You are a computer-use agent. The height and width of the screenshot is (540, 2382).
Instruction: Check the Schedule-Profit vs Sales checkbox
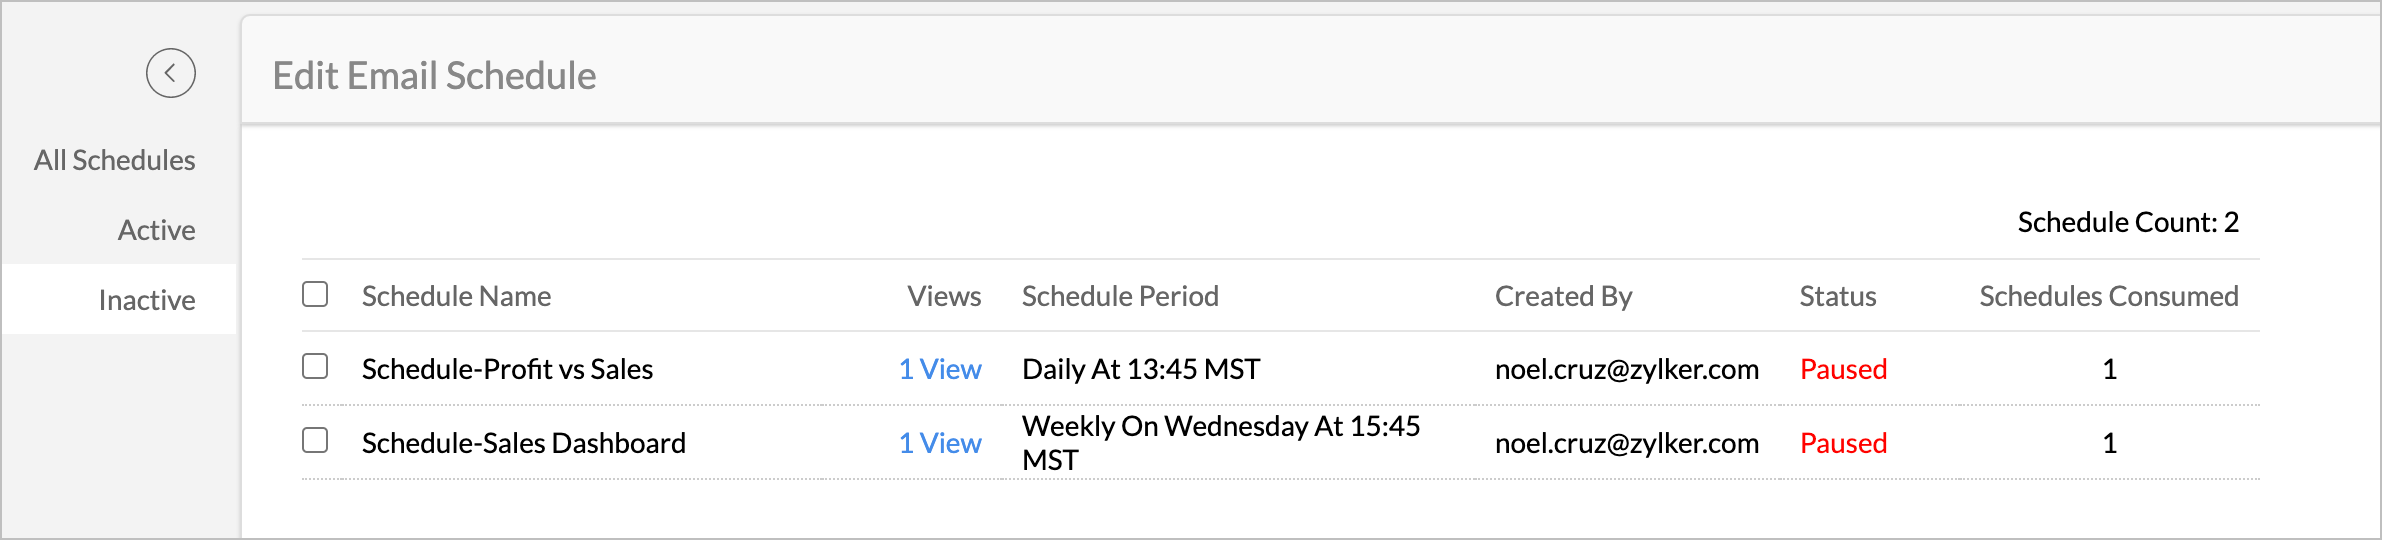(x=315, y=367)
